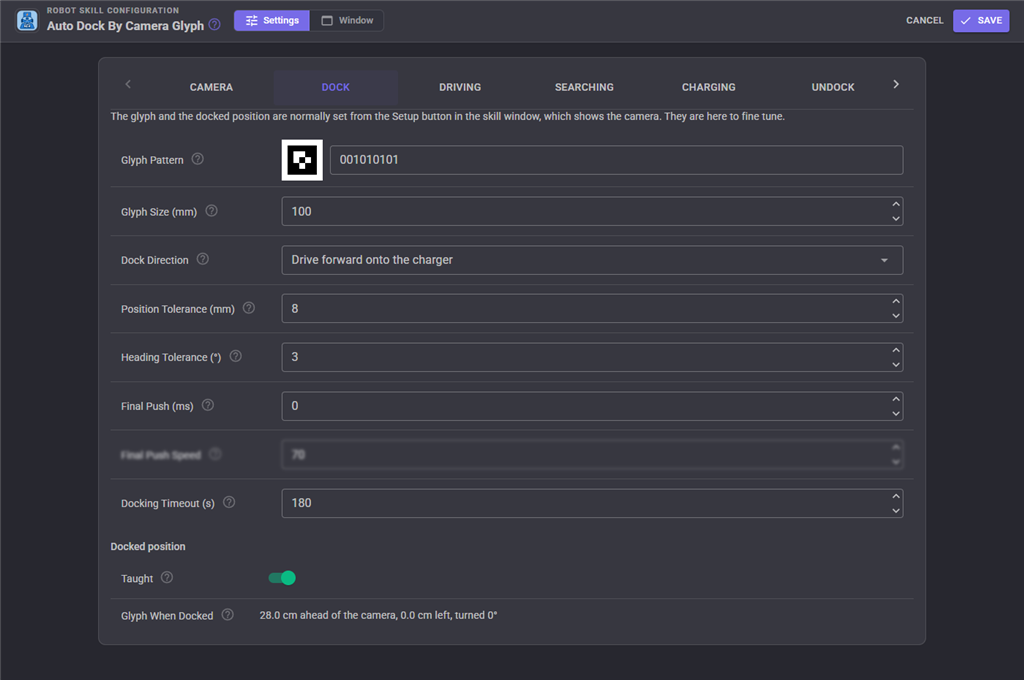Image resolution: width=1024 pixels, height=680 pixels.
Task: Click the Docking Timeout help icon
Action: coord(229,502)
